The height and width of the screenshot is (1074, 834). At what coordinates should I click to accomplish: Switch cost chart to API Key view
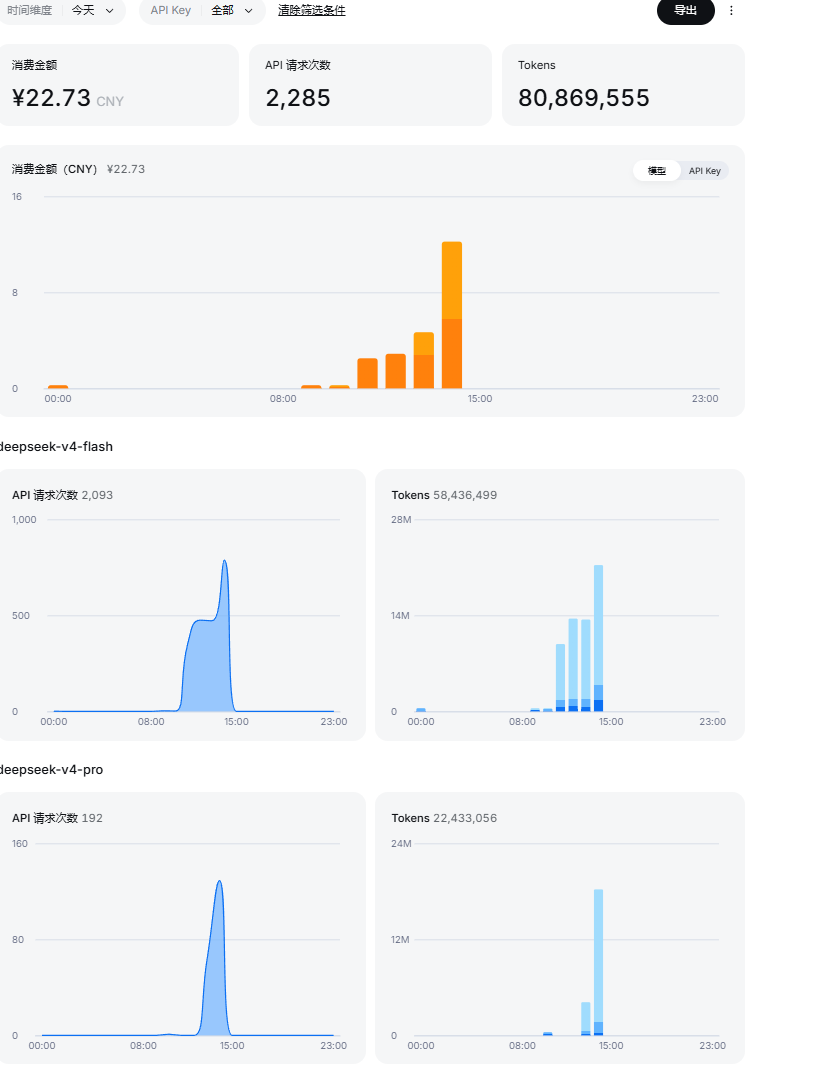(x=705, y=171)
